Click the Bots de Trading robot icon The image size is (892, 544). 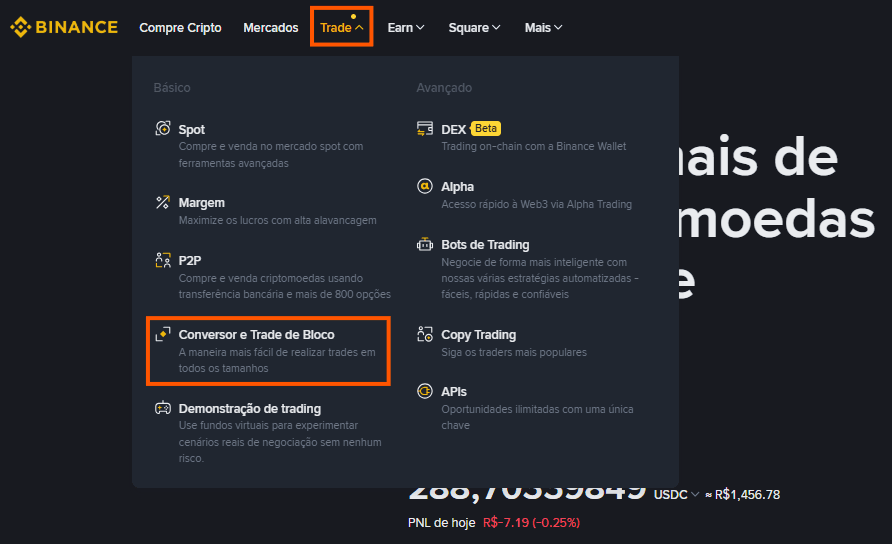coord(425,244)
